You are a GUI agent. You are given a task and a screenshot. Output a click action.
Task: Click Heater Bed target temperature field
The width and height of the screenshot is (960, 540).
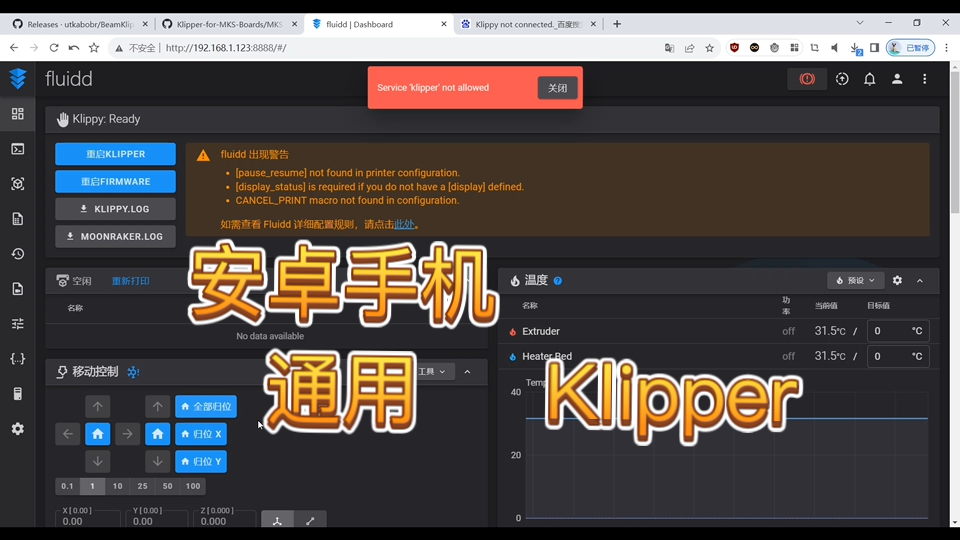click(x=898, y=356)
